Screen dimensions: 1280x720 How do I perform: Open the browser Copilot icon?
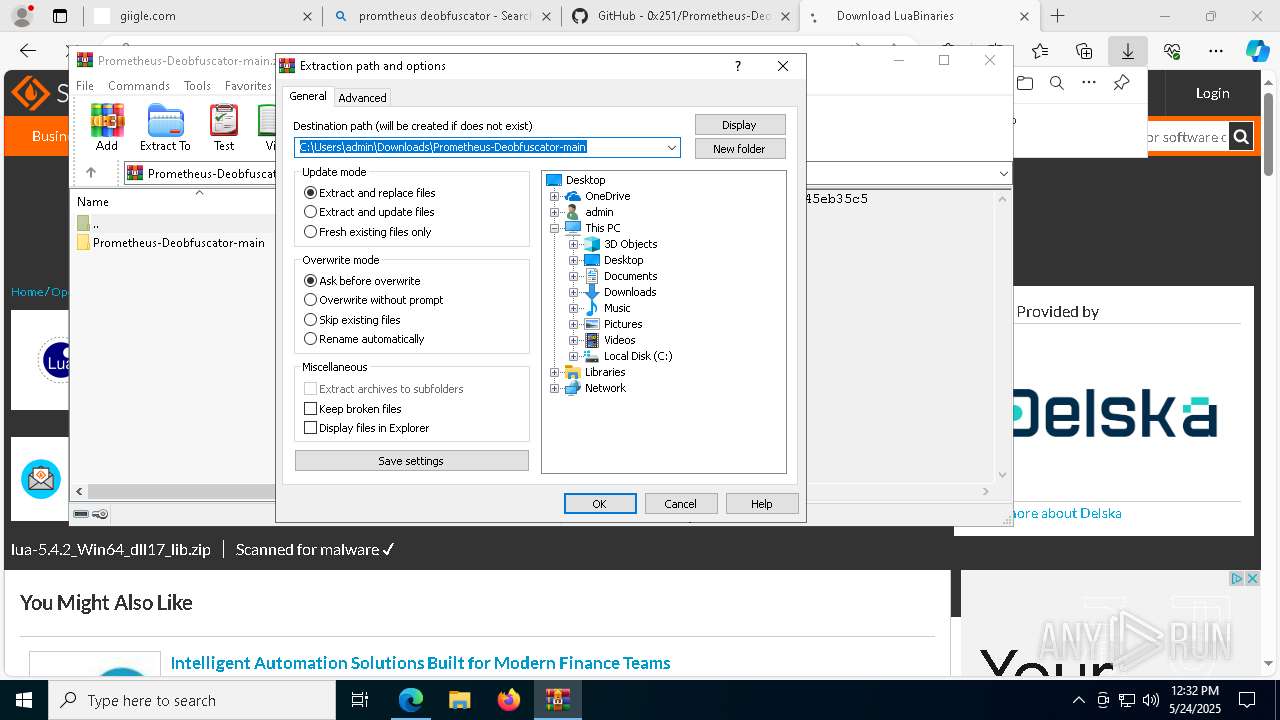tap(1257, 51)
